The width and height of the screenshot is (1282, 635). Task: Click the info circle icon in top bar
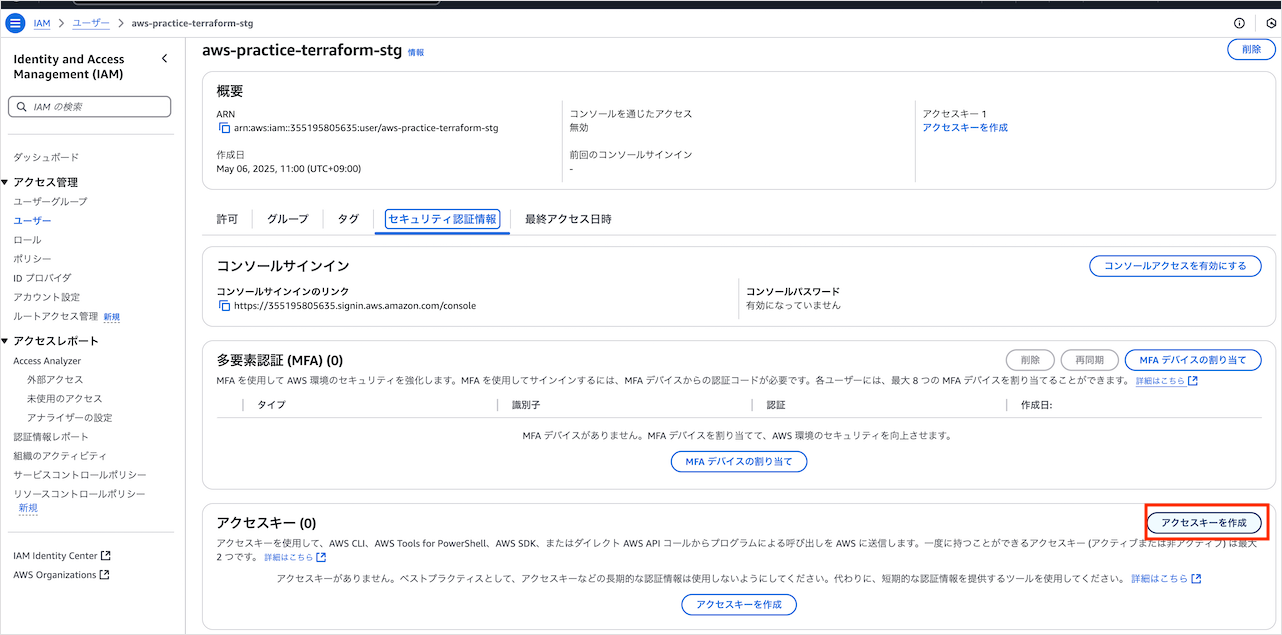[x=1239, y=23]
